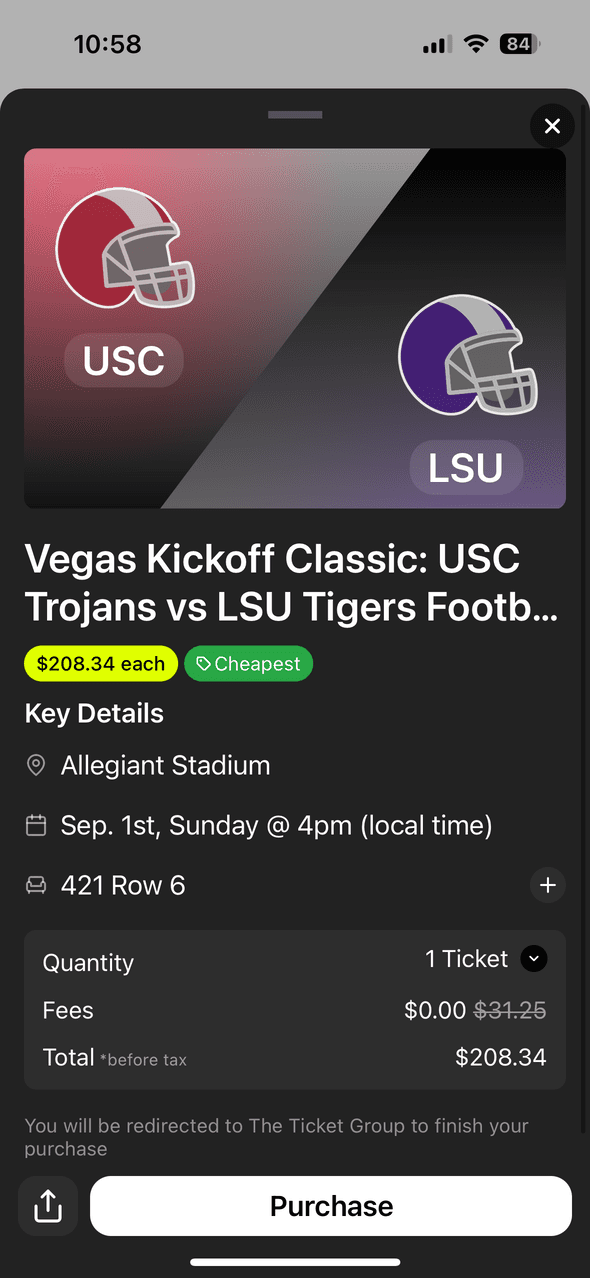The height and width of the screenshot is (1278, 590).
Task: Tap the $208.34 each price tag
Action: click(101, 664)
